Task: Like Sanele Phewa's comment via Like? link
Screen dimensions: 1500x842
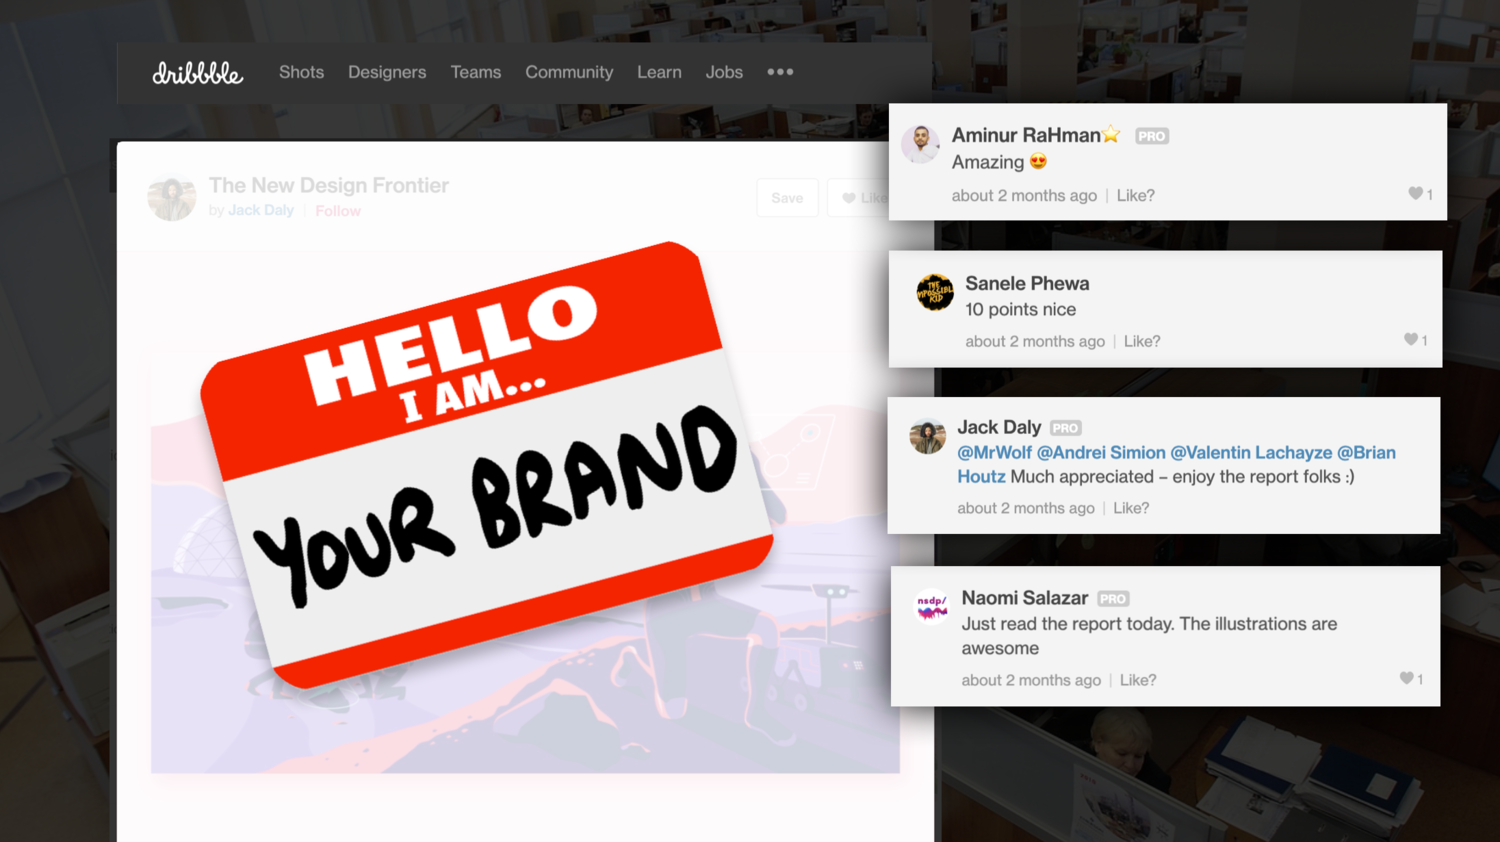Action: 1142,342
